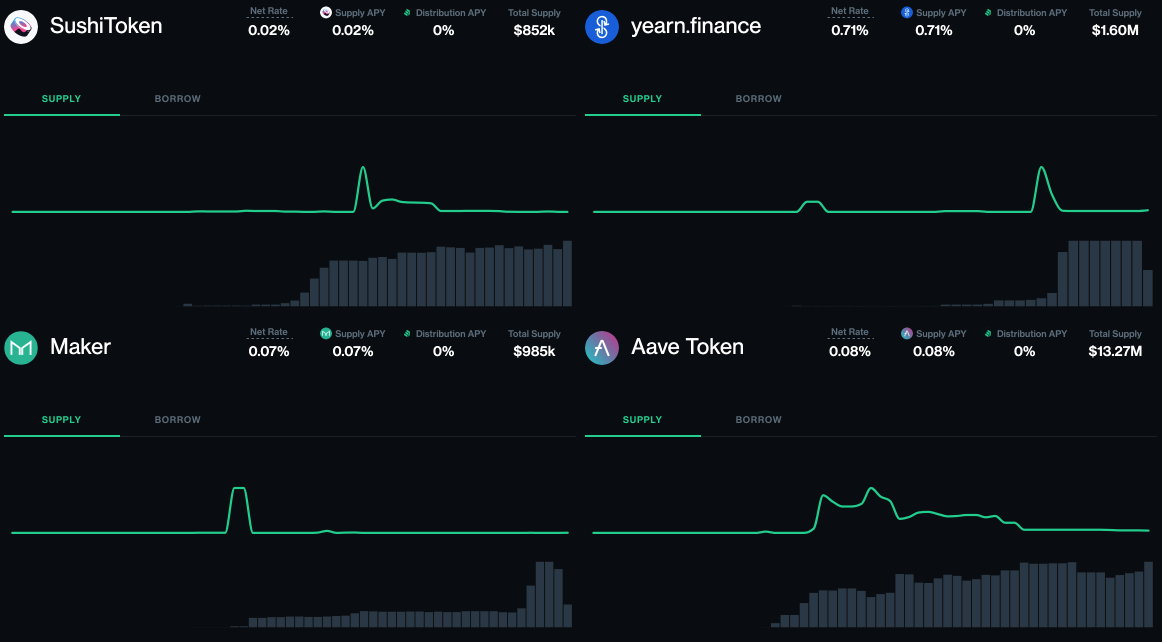Select the Aave Token SUPPLY tab
This screenshot has width=1162, height=642.
[x=643, y=420]
